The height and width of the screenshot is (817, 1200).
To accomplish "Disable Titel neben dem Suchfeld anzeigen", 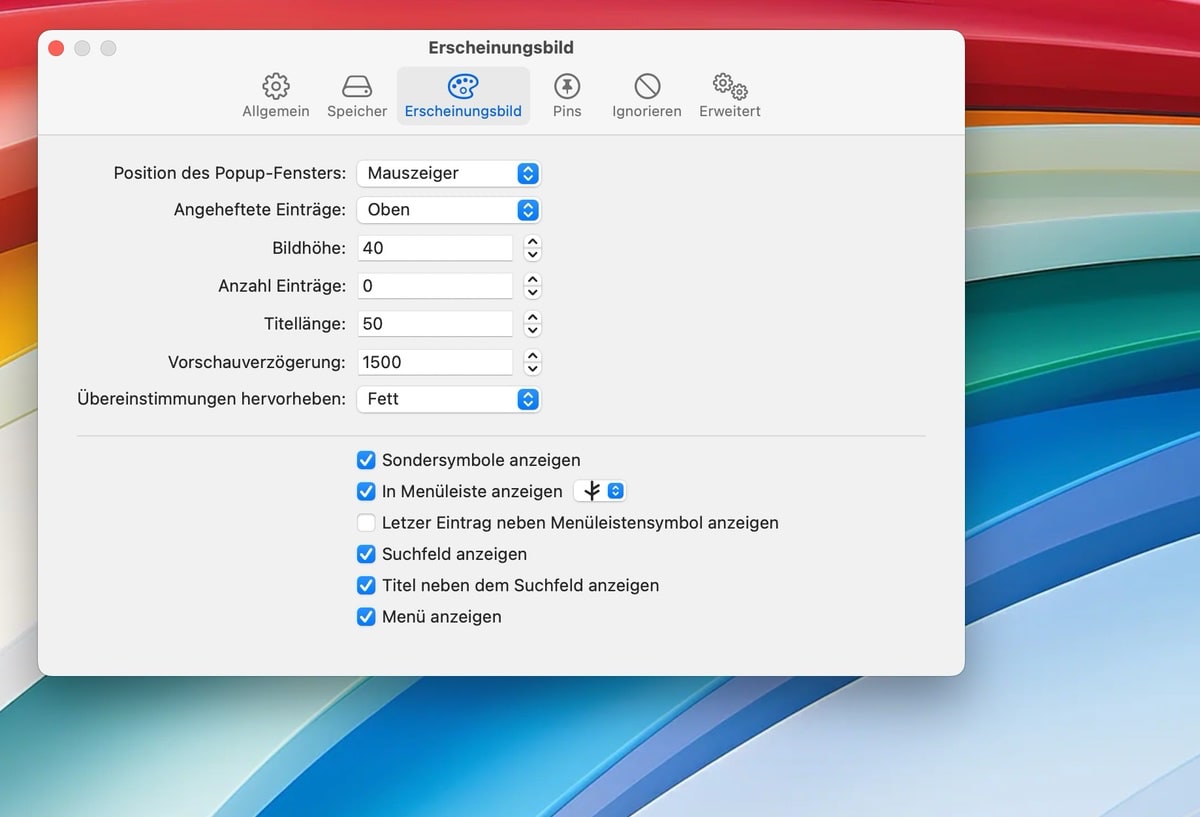I will tap(366, 586).
